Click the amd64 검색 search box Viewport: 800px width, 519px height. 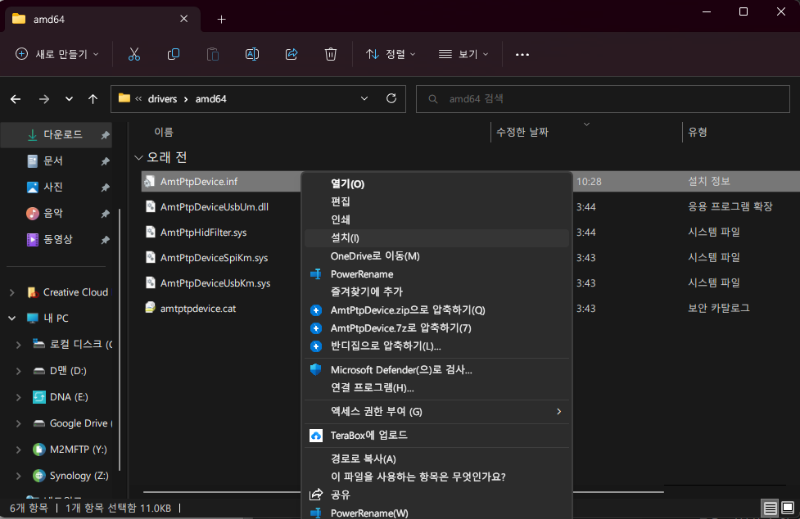603,98
